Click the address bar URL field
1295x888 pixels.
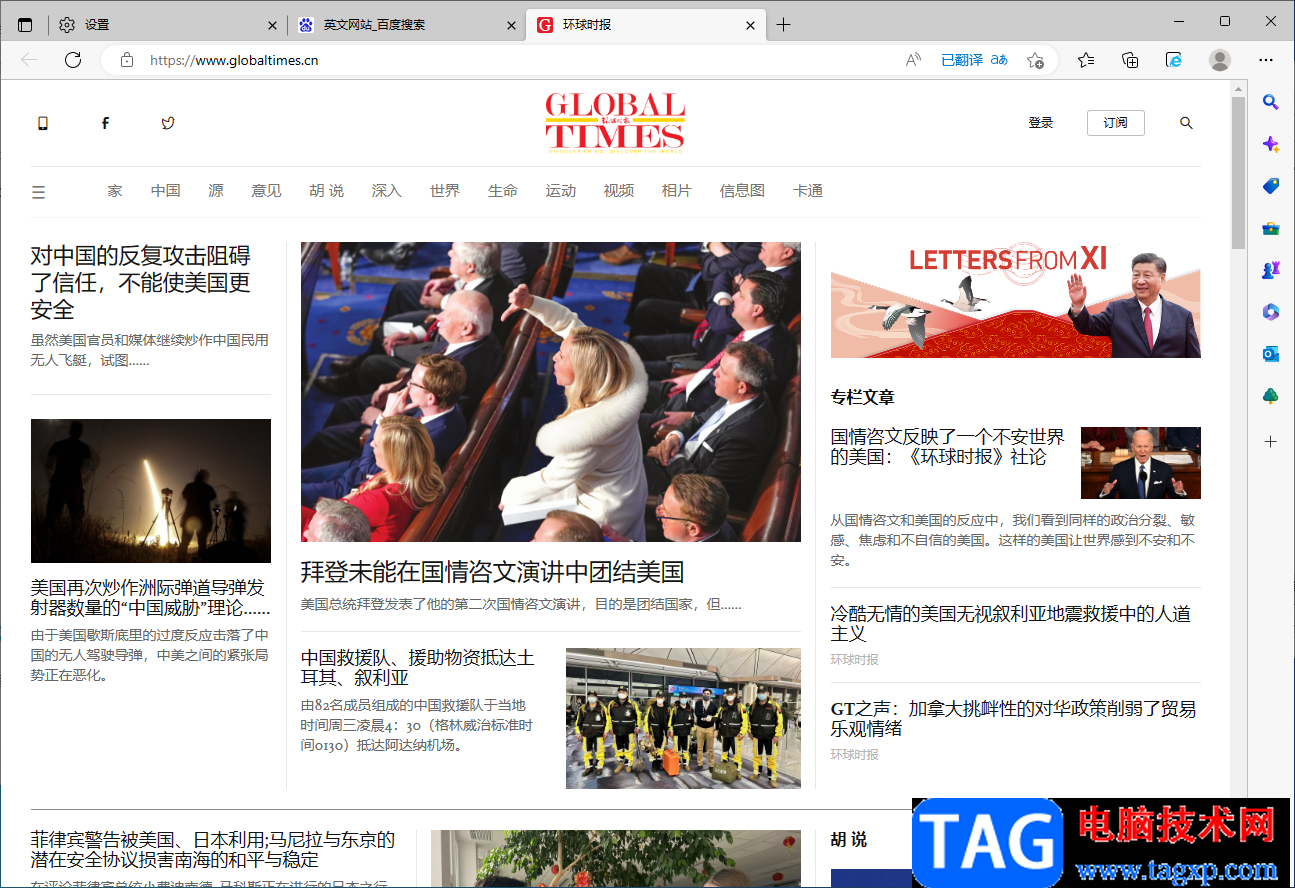(x=520, y=60)
